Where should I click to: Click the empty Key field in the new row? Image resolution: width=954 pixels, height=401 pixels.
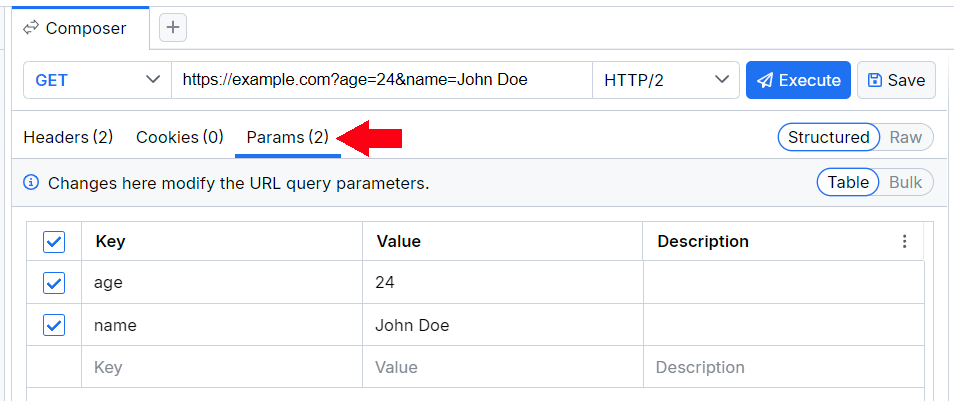[x=221, y=367]
